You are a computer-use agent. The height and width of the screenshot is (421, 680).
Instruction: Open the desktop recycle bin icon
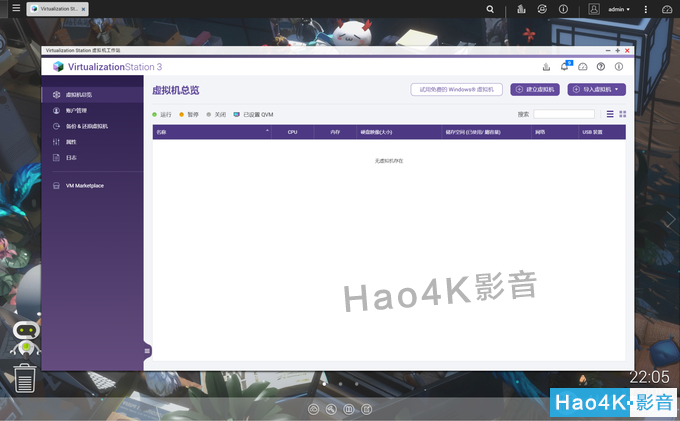coord(25,378)
